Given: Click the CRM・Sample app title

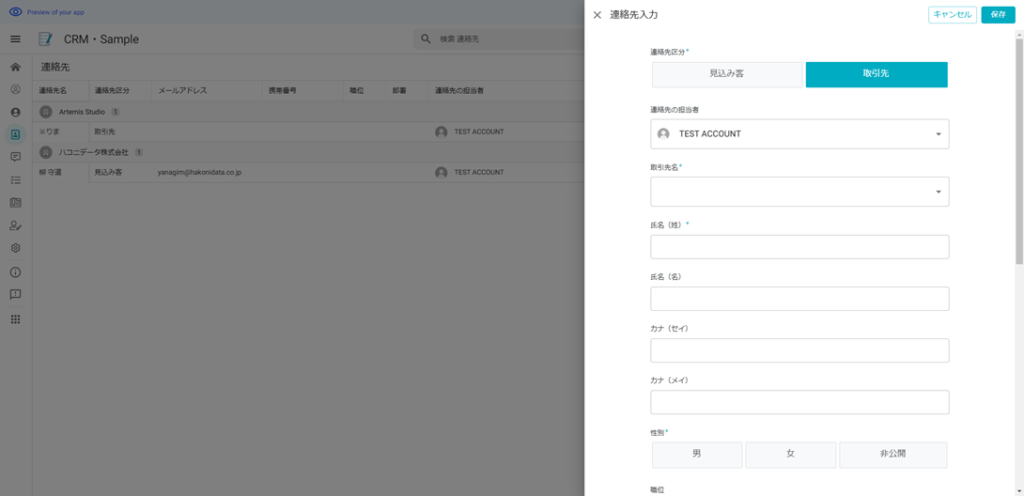Looking at the screenshot, I should point(101,39).
